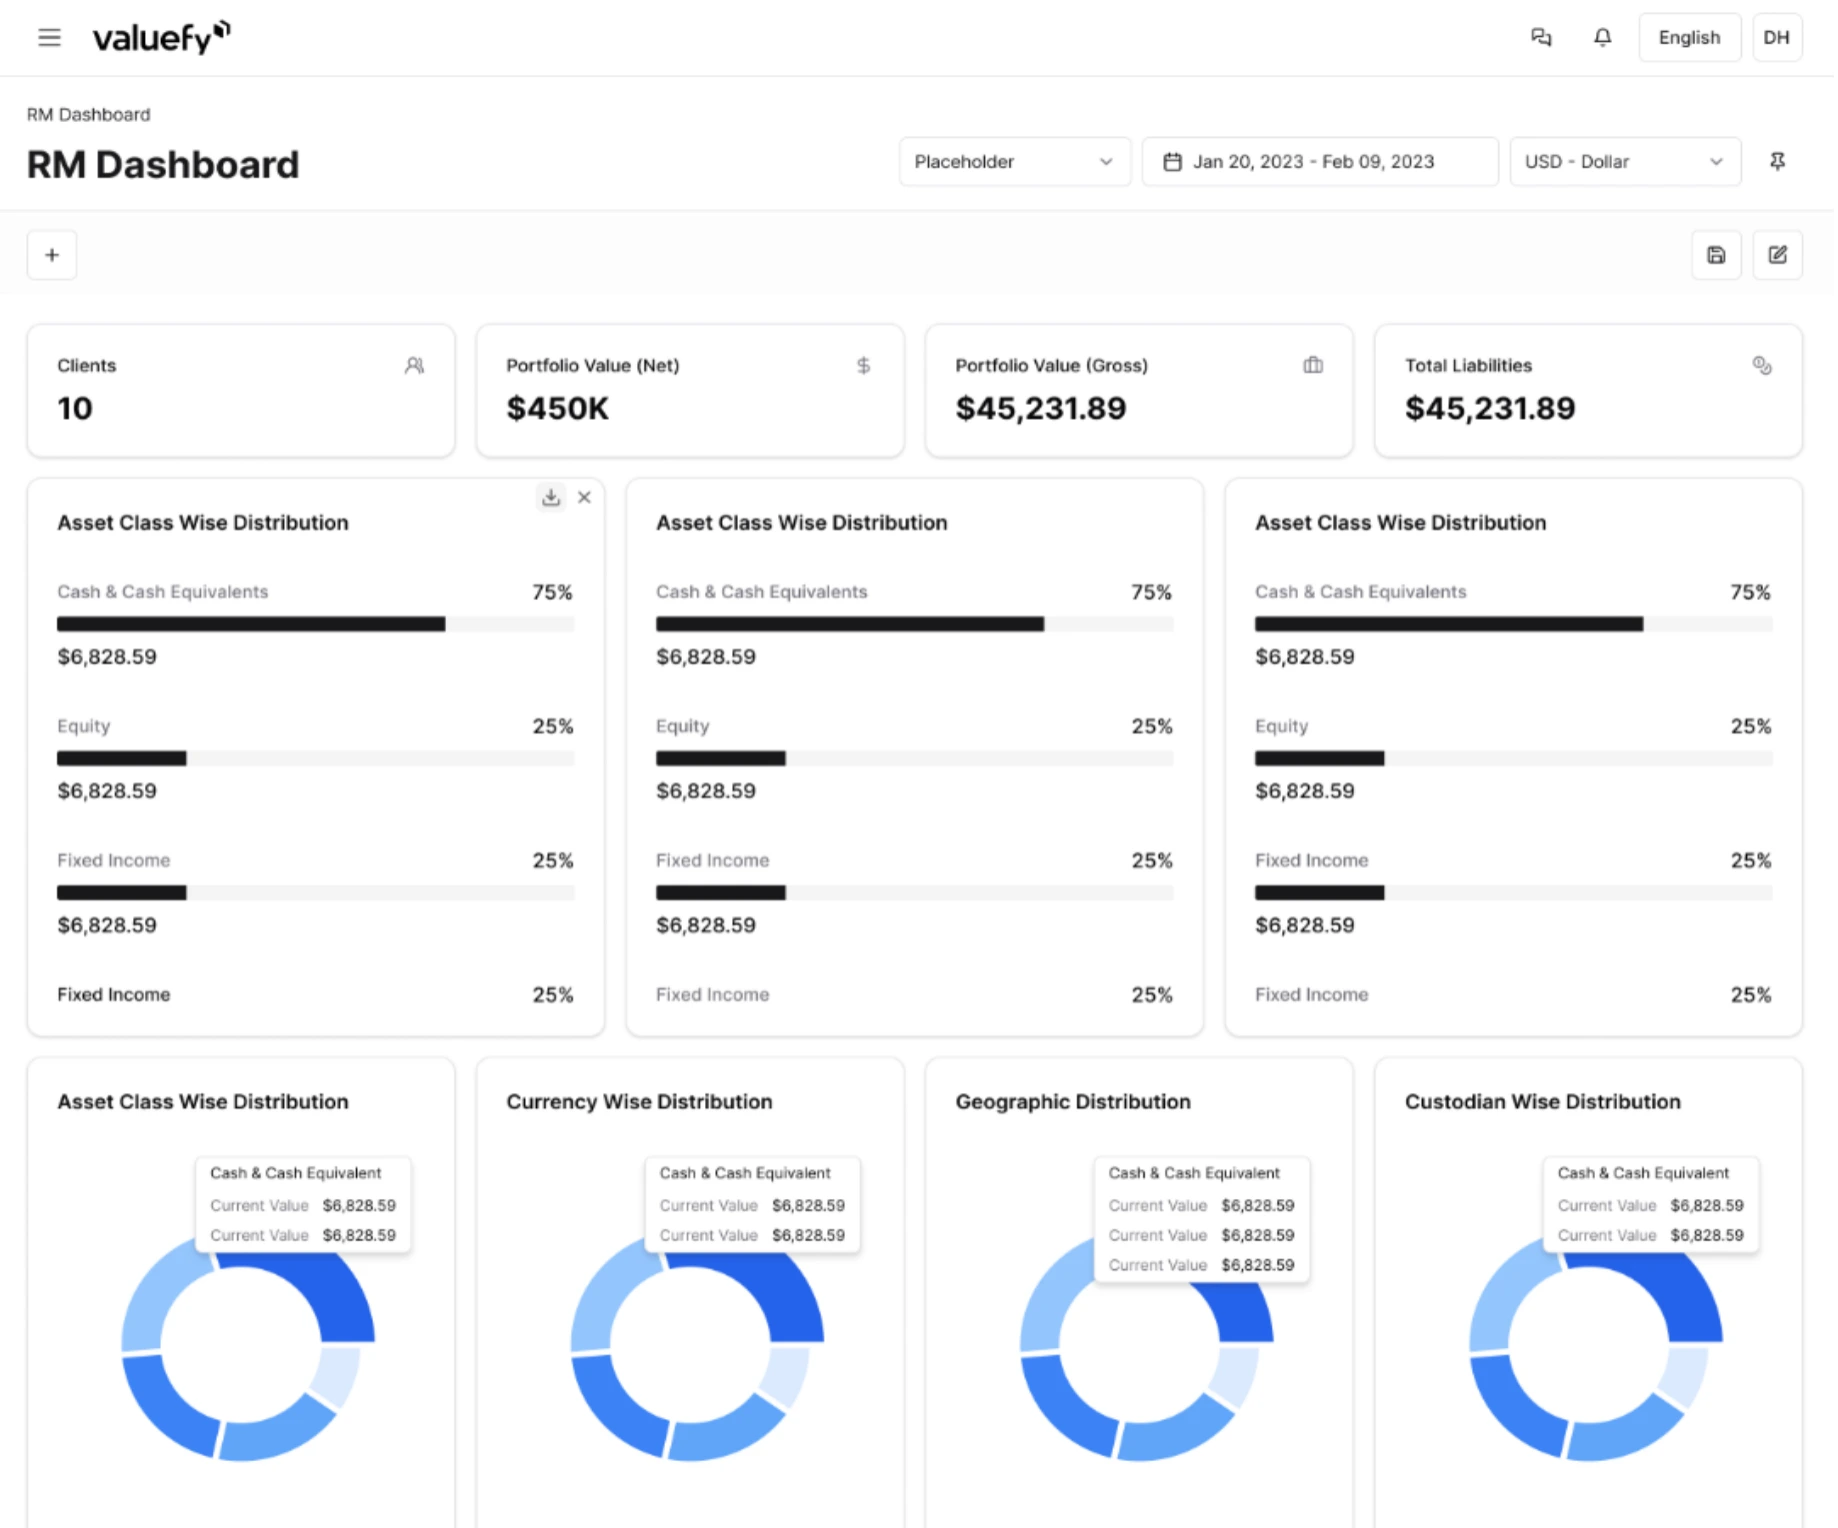Click the valuefy logo

pyautogui.click(x=161, y=38)
